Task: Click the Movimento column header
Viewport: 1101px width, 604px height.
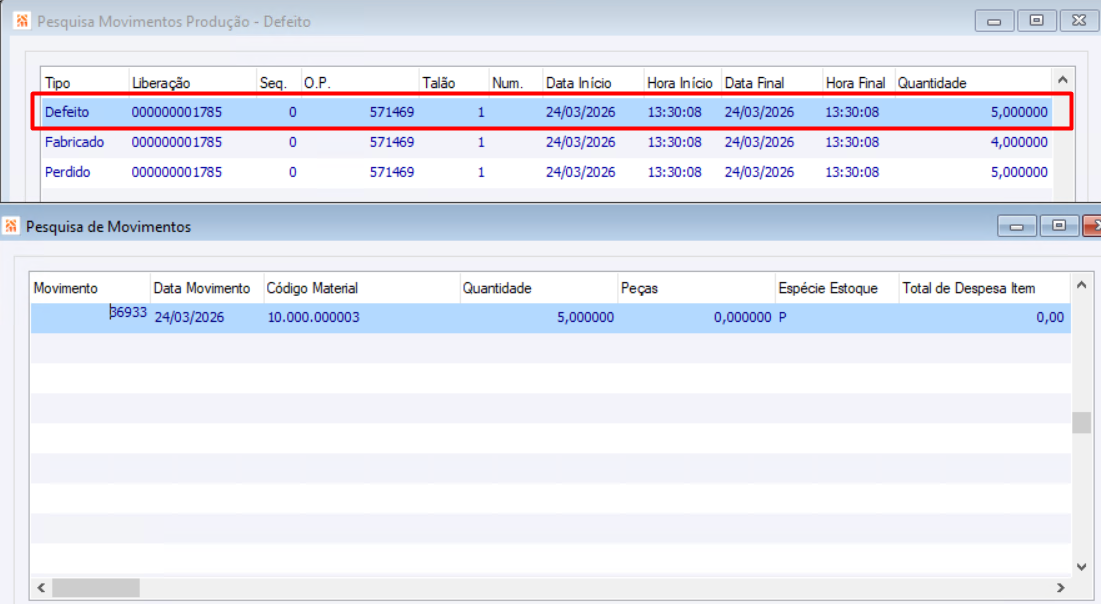Action: pos(91,288)
